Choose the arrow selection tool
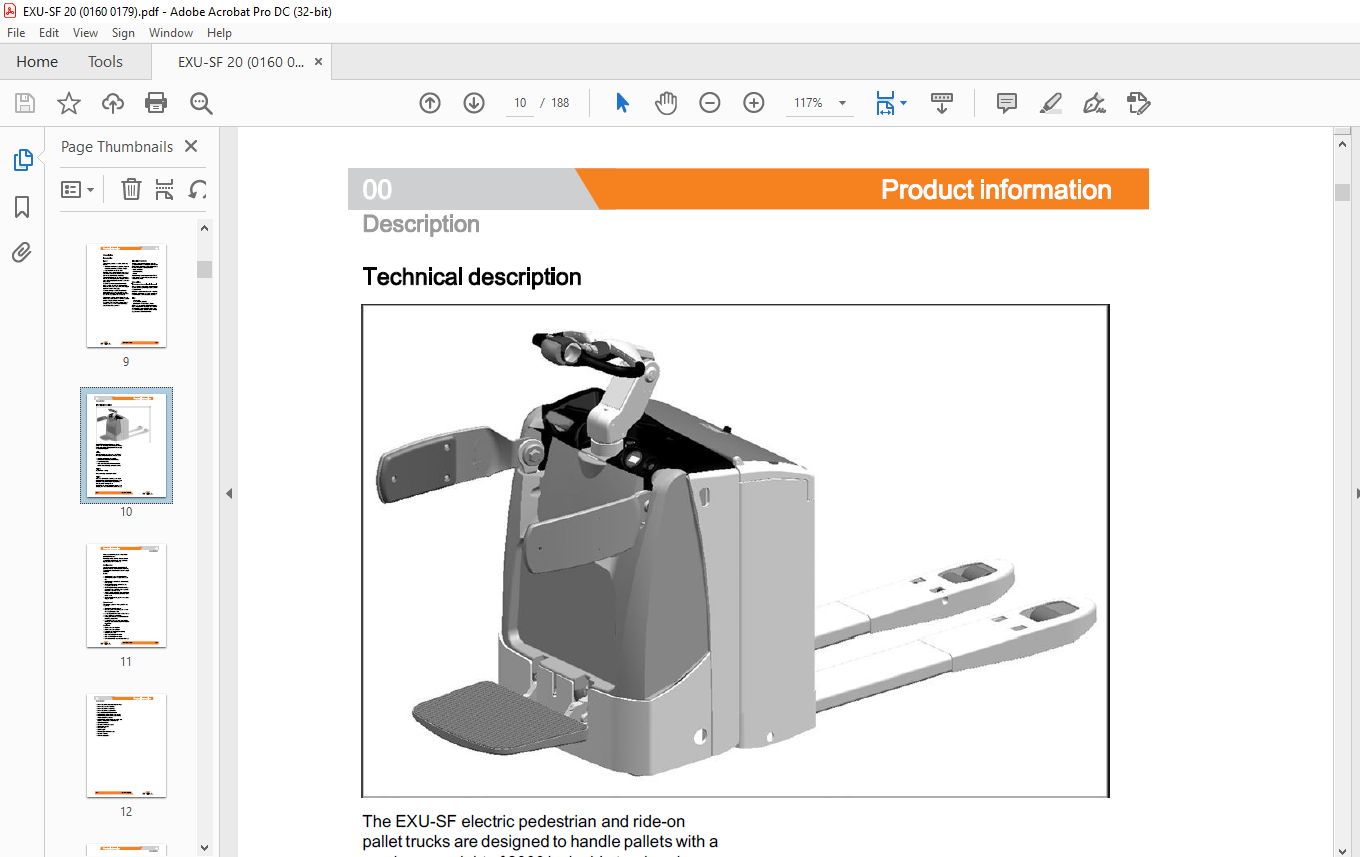This screenshot has height=857, width=1360. click(622, 103)
